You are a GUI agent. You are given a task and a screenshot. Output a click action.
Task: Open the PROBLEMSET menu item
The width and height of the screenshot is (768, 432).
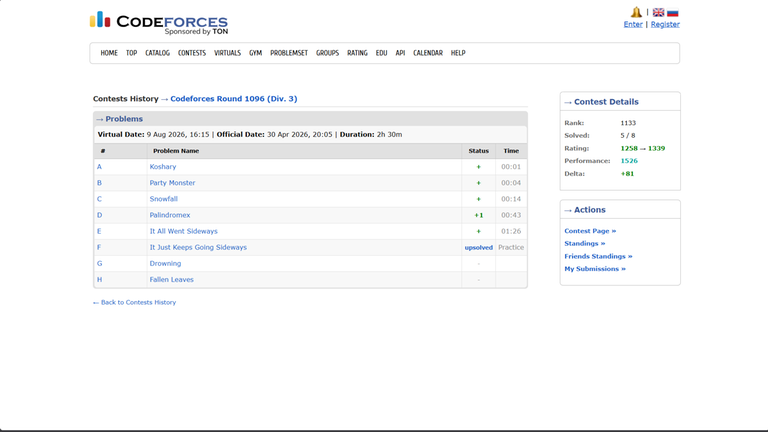289,53
